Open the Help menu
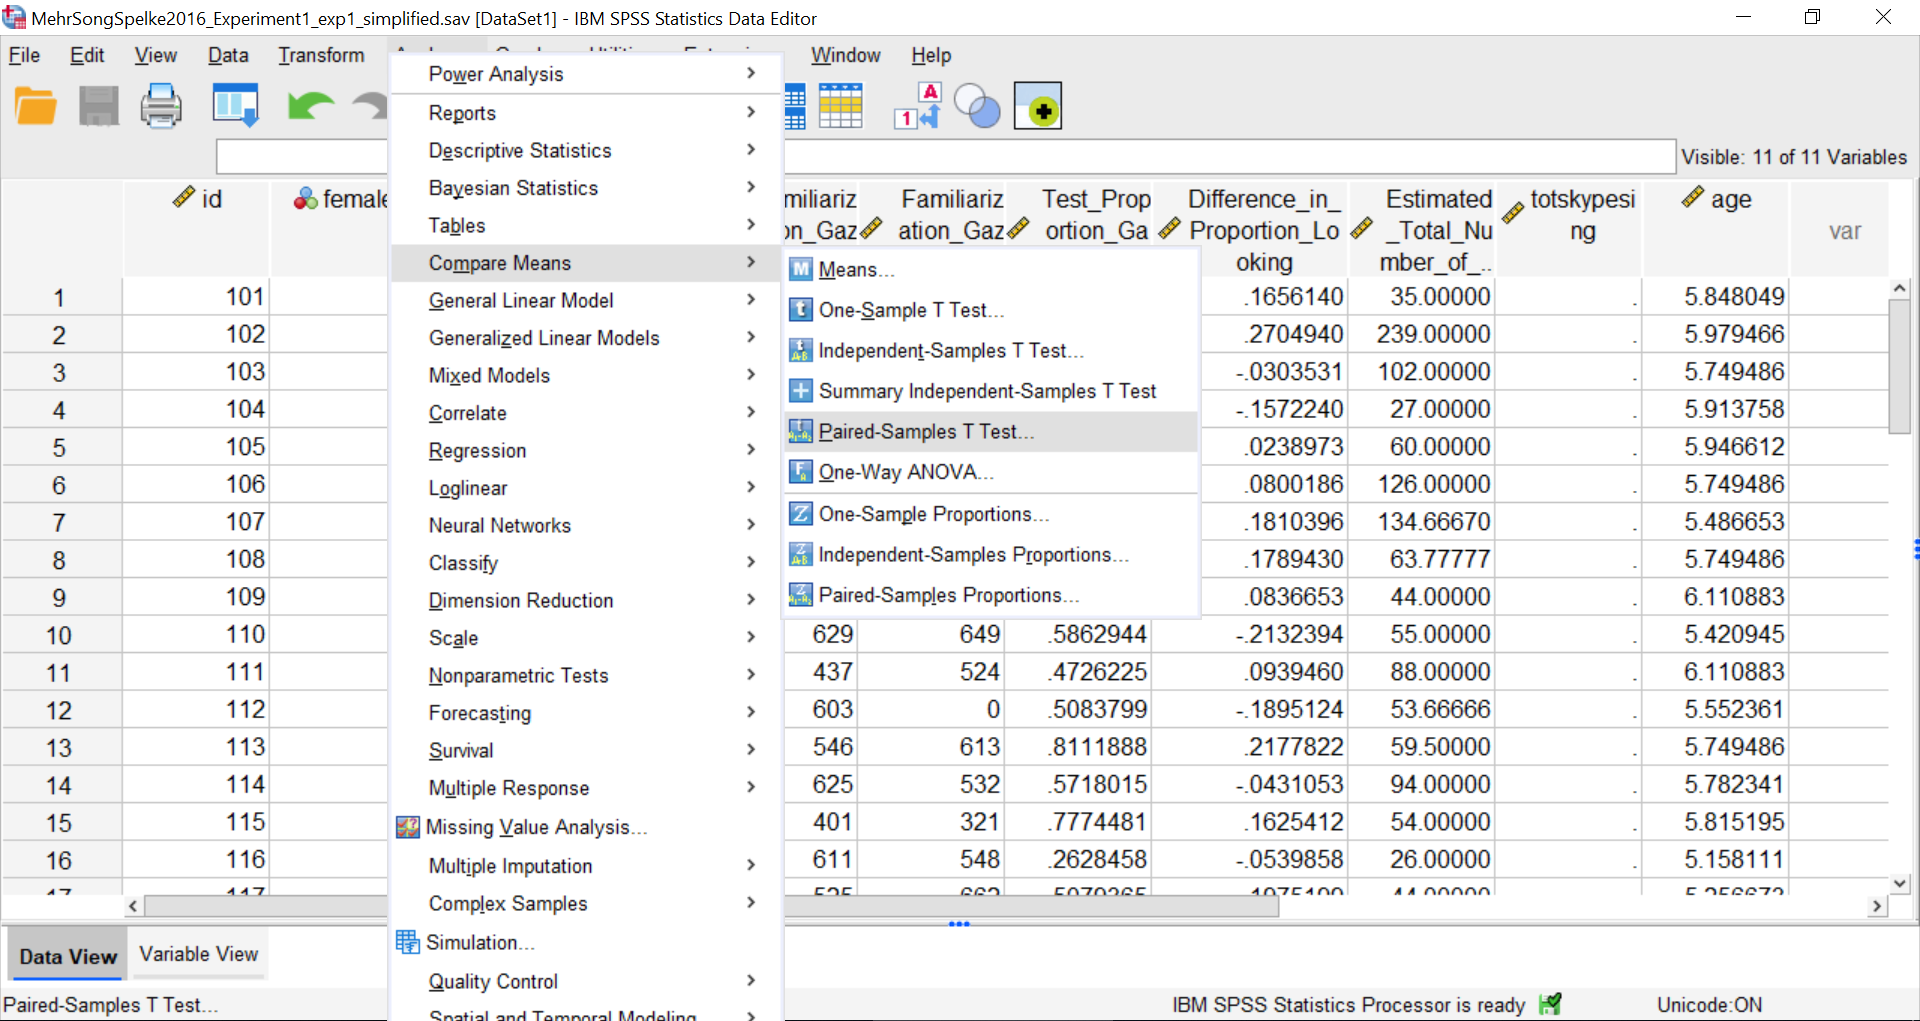Viewport: 1920px width, 1021px height. point(931,55)
